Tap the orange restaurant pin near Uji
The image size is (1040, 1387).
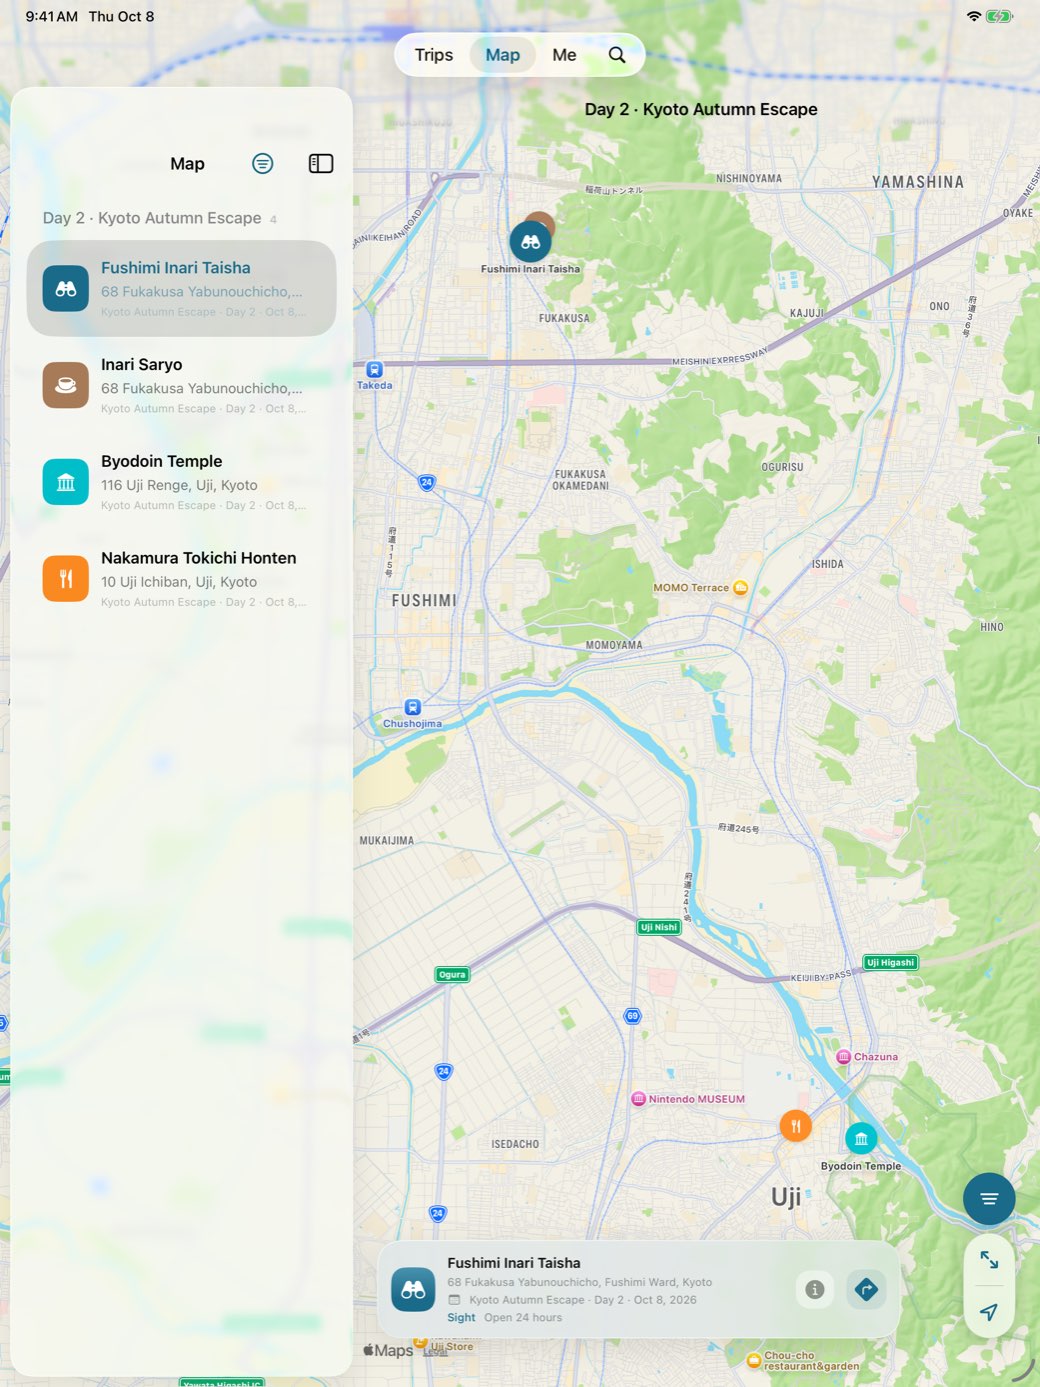pos(796,1126)
